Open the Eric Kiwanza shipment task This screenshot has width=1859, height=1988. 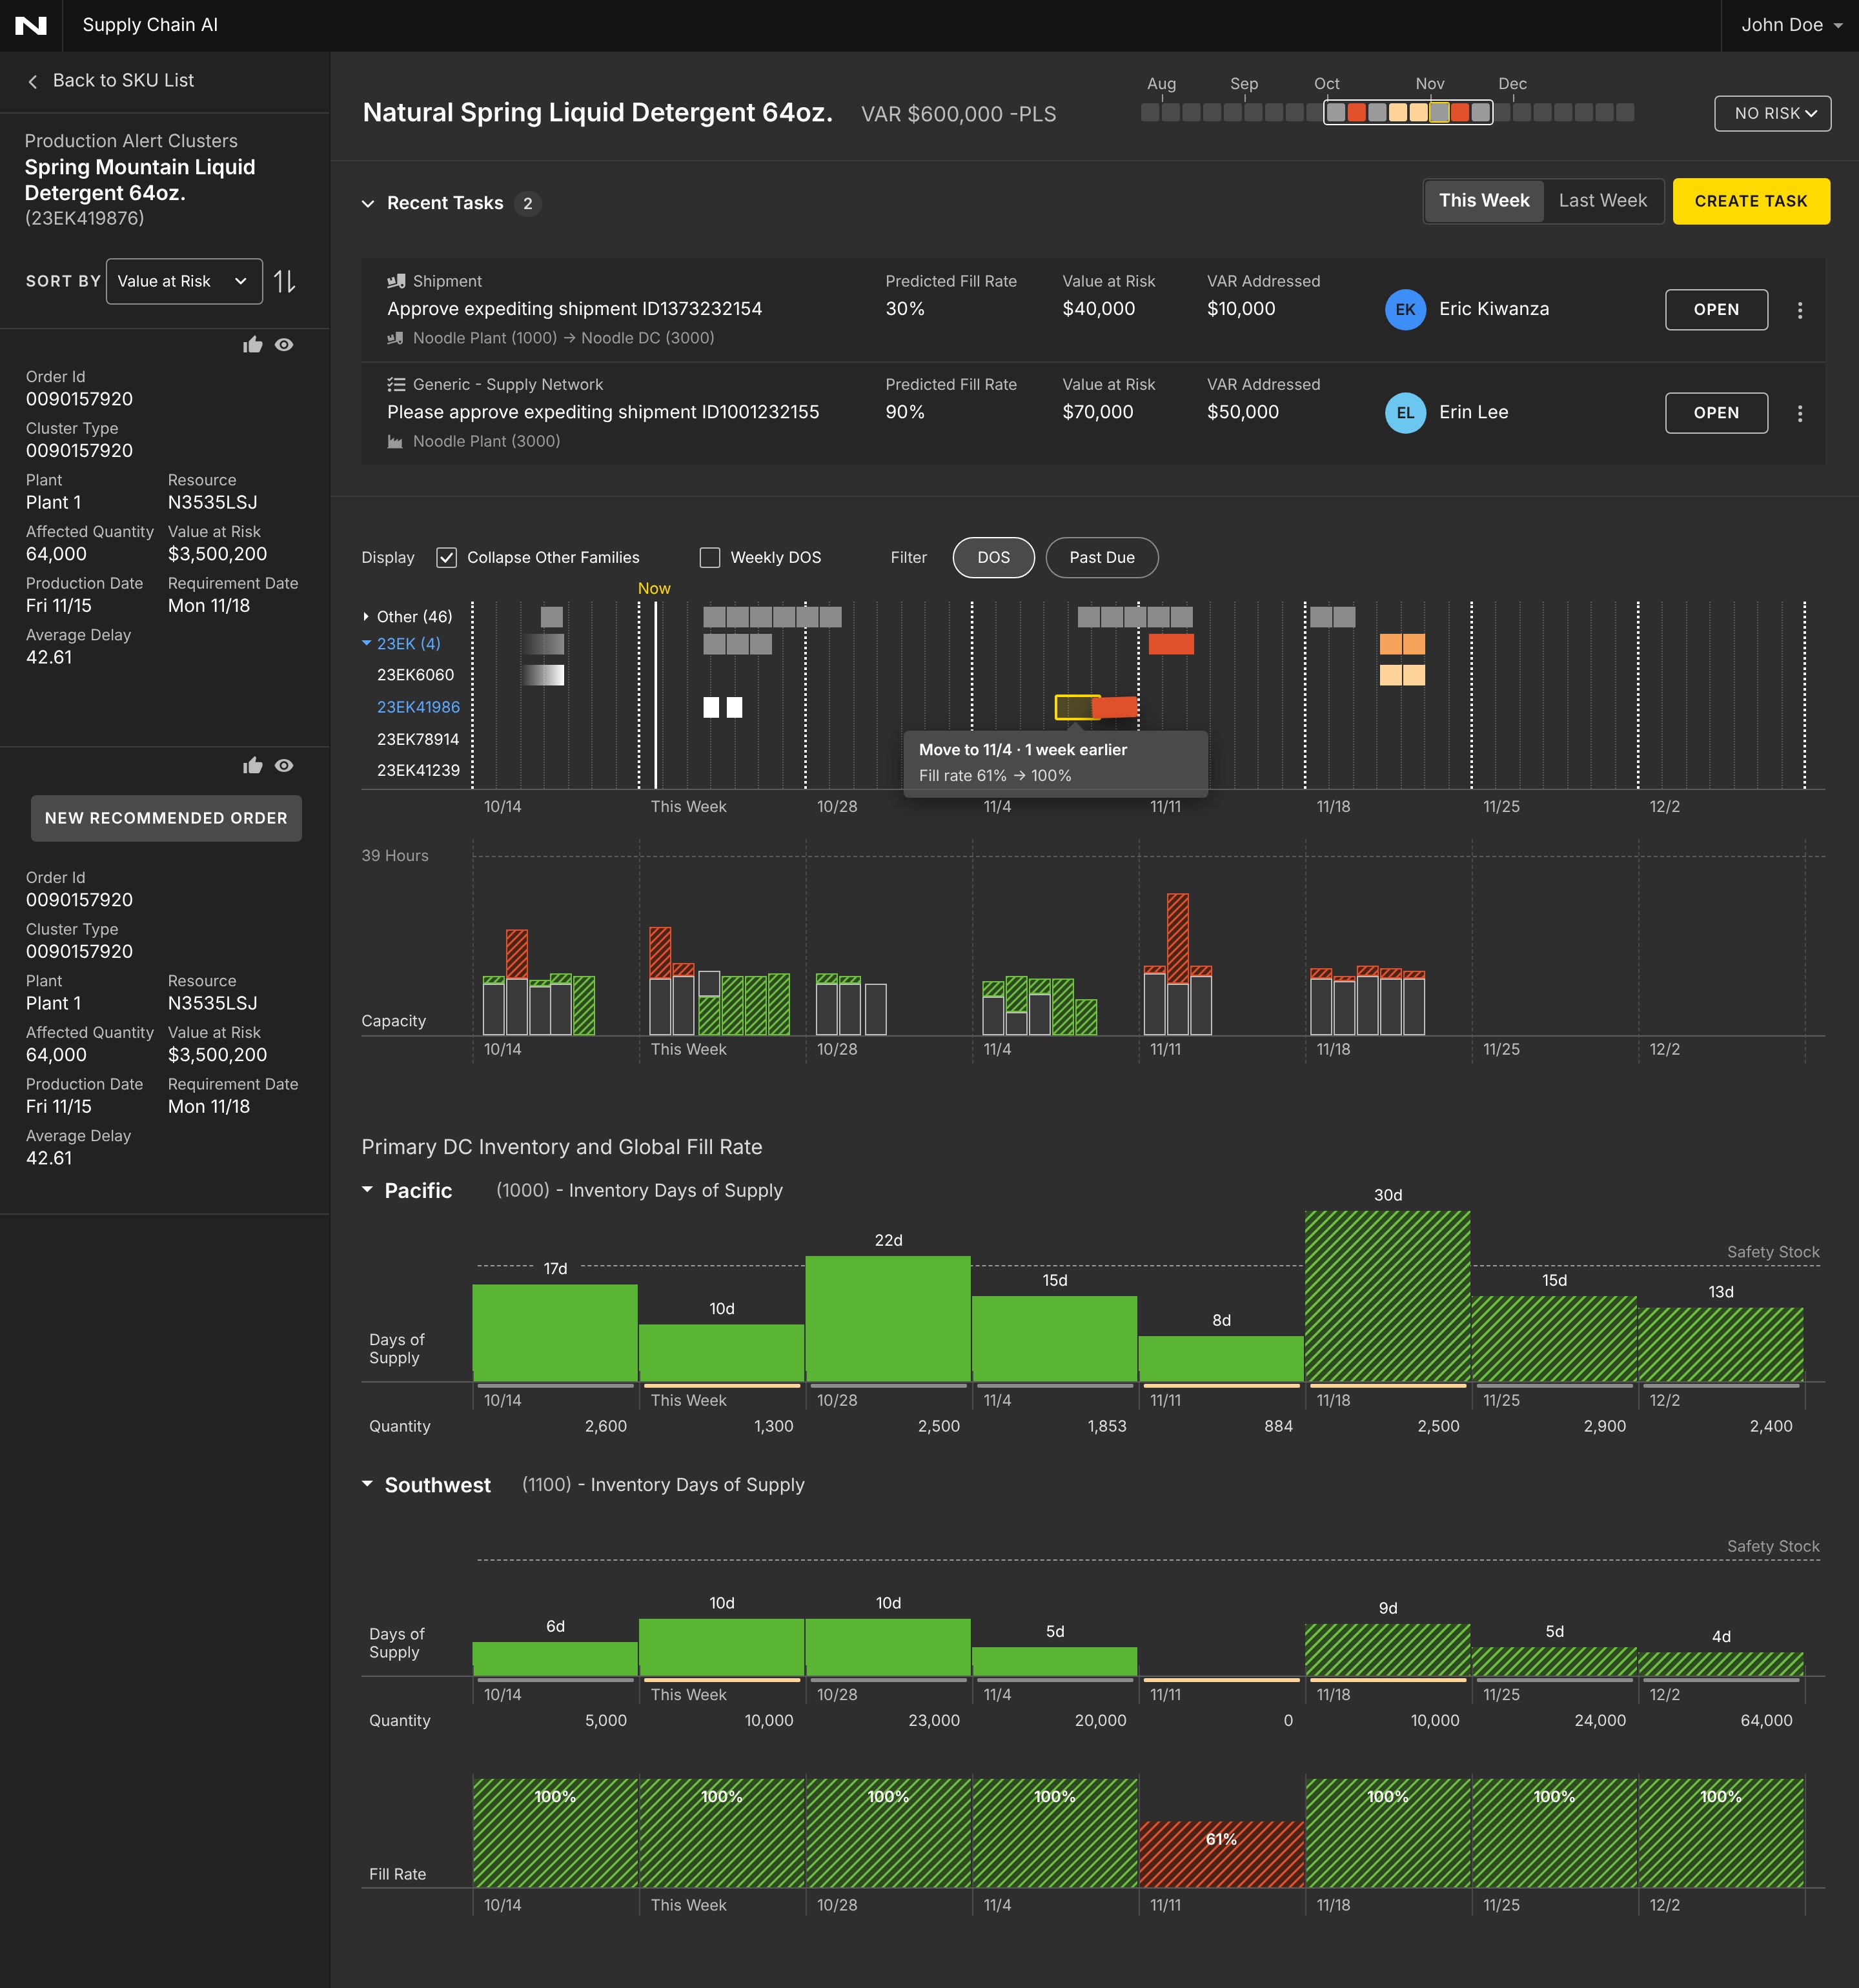[x=1716, y=310]
